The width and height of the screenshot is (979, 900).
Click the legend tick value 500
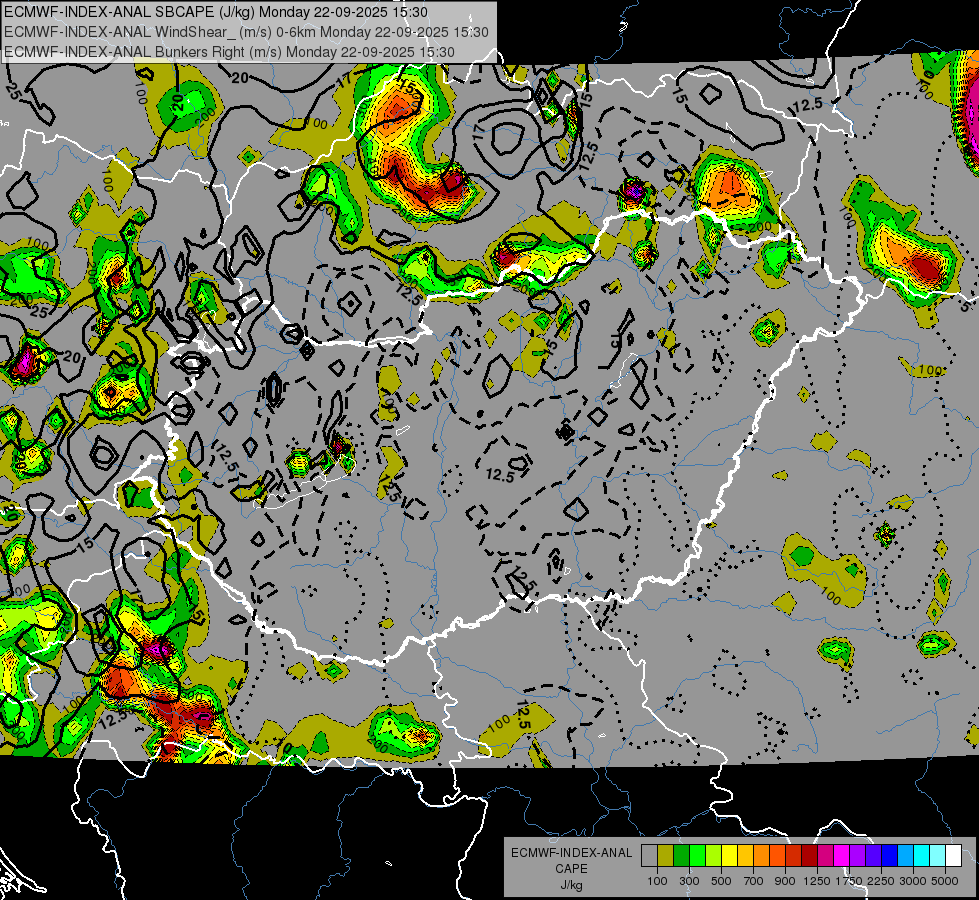721,881
